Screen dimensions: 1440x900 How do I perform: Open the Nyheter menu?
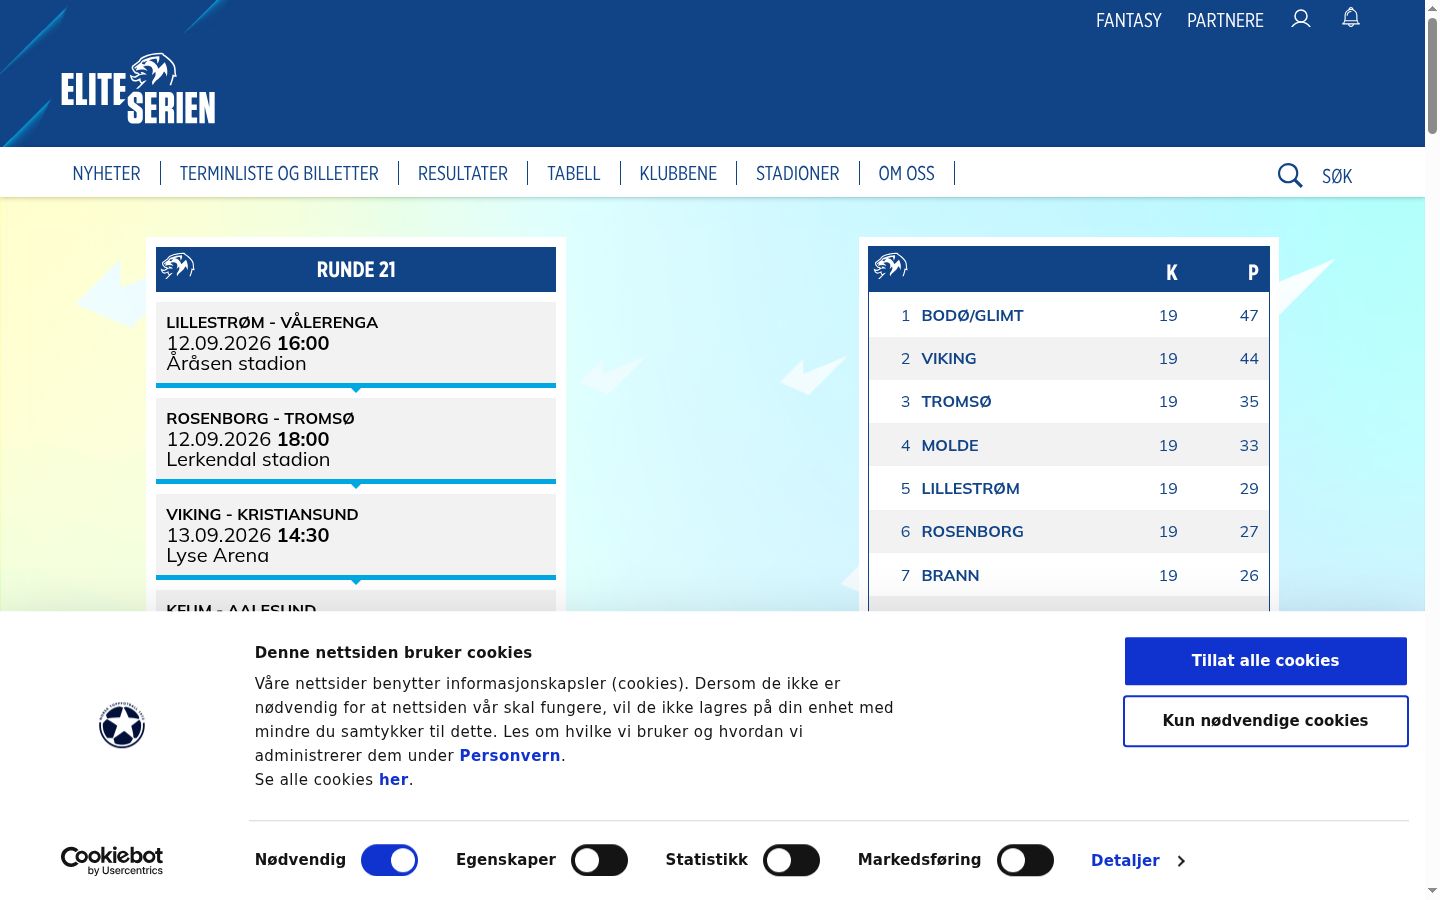pyautogui.click(x=106, y=173)
